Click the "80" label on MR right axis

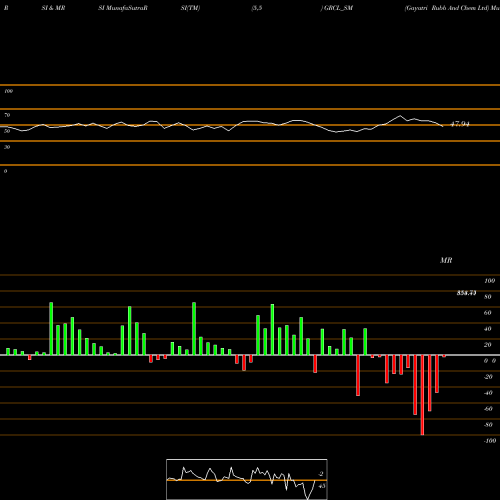click(x=488, y=297)
